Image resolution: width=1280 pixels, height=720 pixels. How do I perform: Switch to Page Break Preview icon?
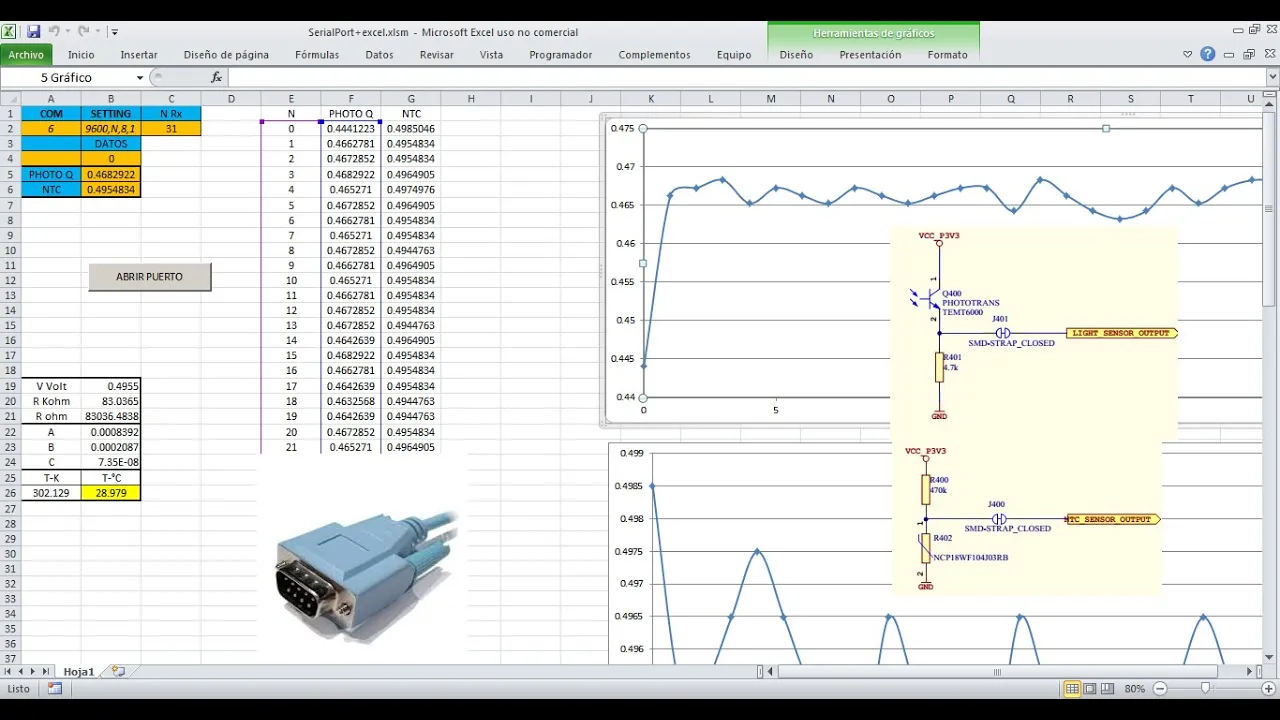[x=1109, y=689]
